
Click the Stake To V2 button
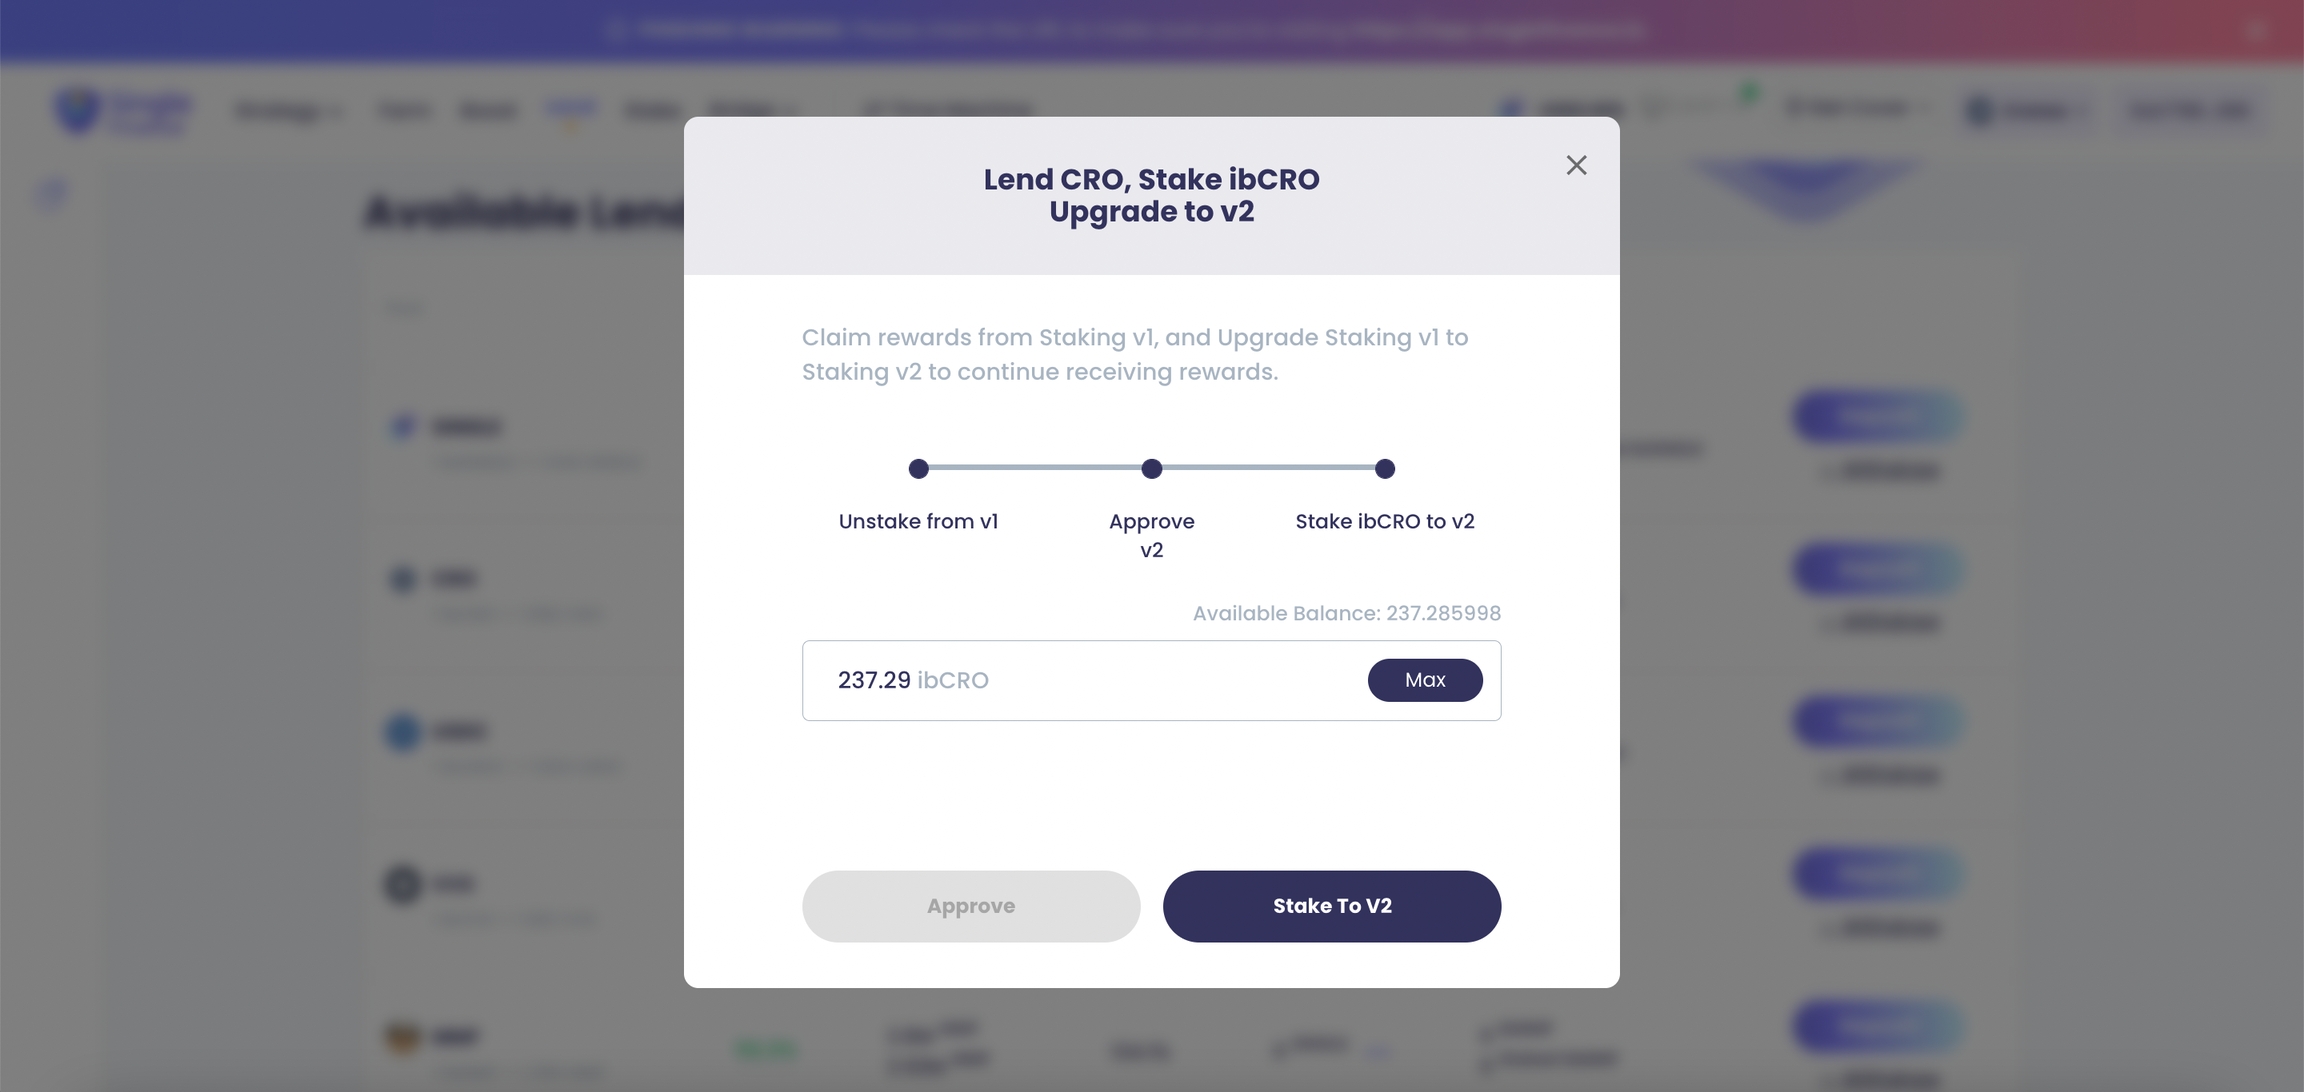[x=1331, y=906]
